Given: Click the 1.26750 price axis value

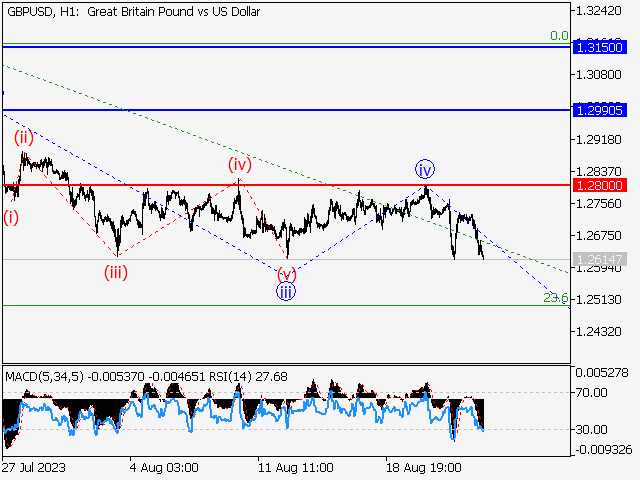Looking at the screenshot, I should (x=598, y=236).
